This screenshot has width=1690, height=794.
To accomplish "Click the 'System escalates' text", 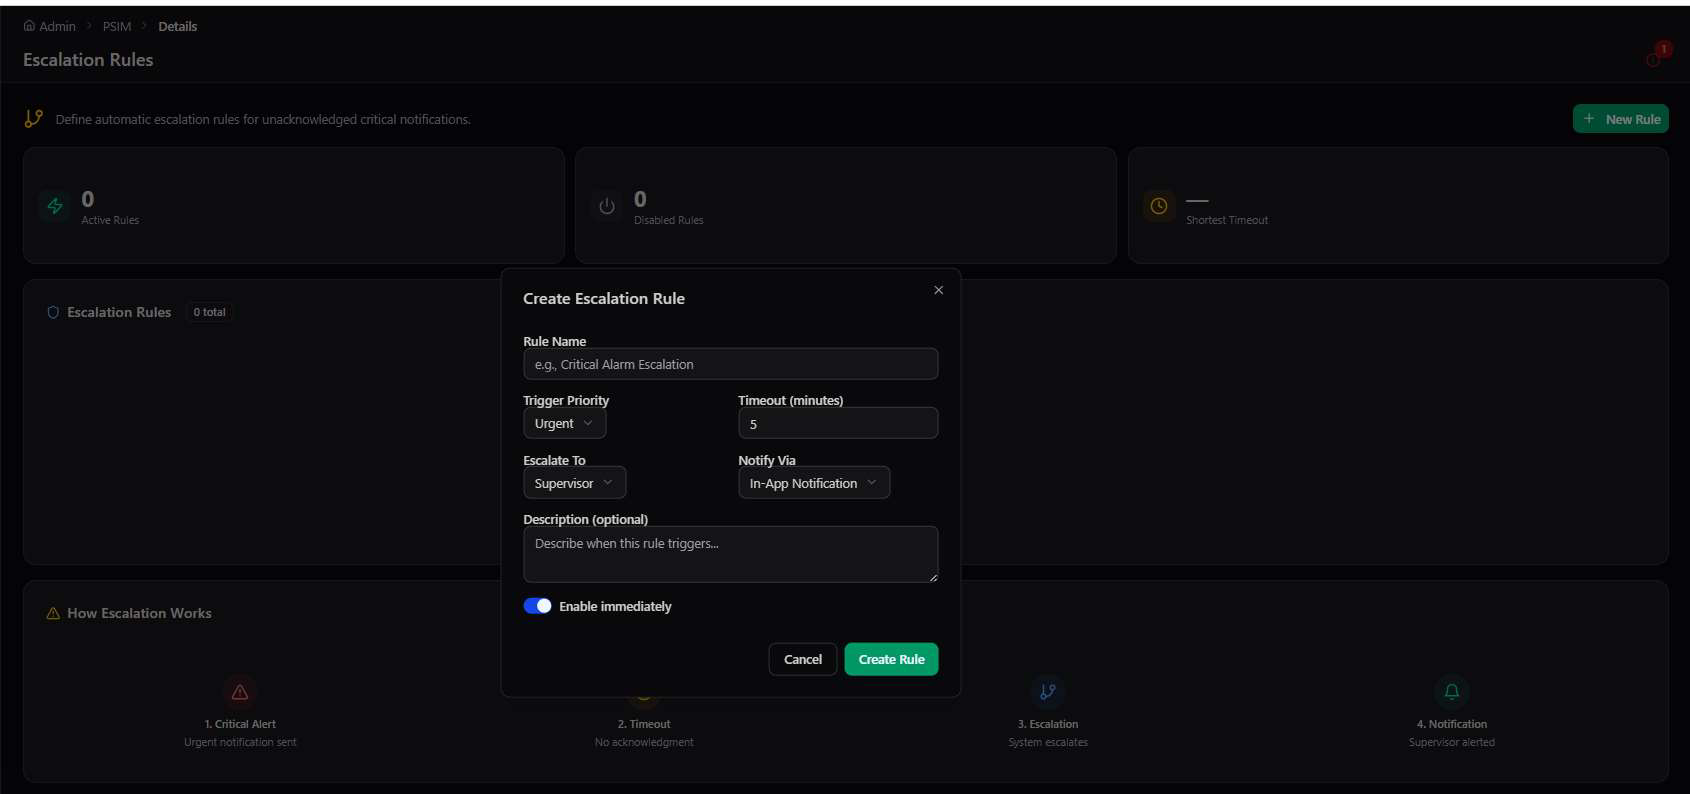I will click(1048, 742).
